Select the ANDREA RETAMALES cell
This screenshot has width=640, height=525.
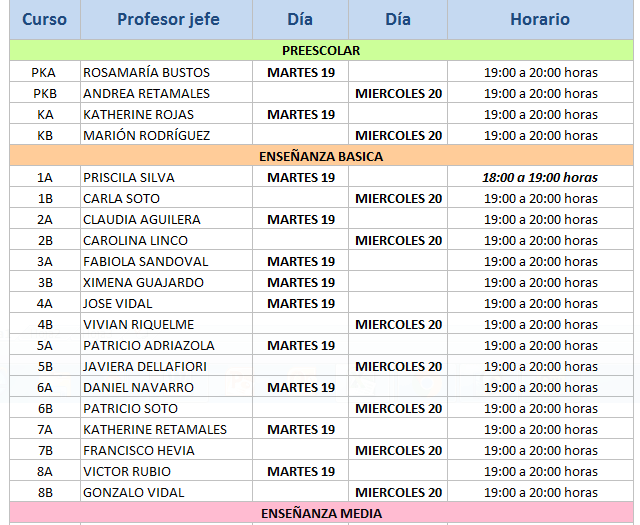click(146, 93)
